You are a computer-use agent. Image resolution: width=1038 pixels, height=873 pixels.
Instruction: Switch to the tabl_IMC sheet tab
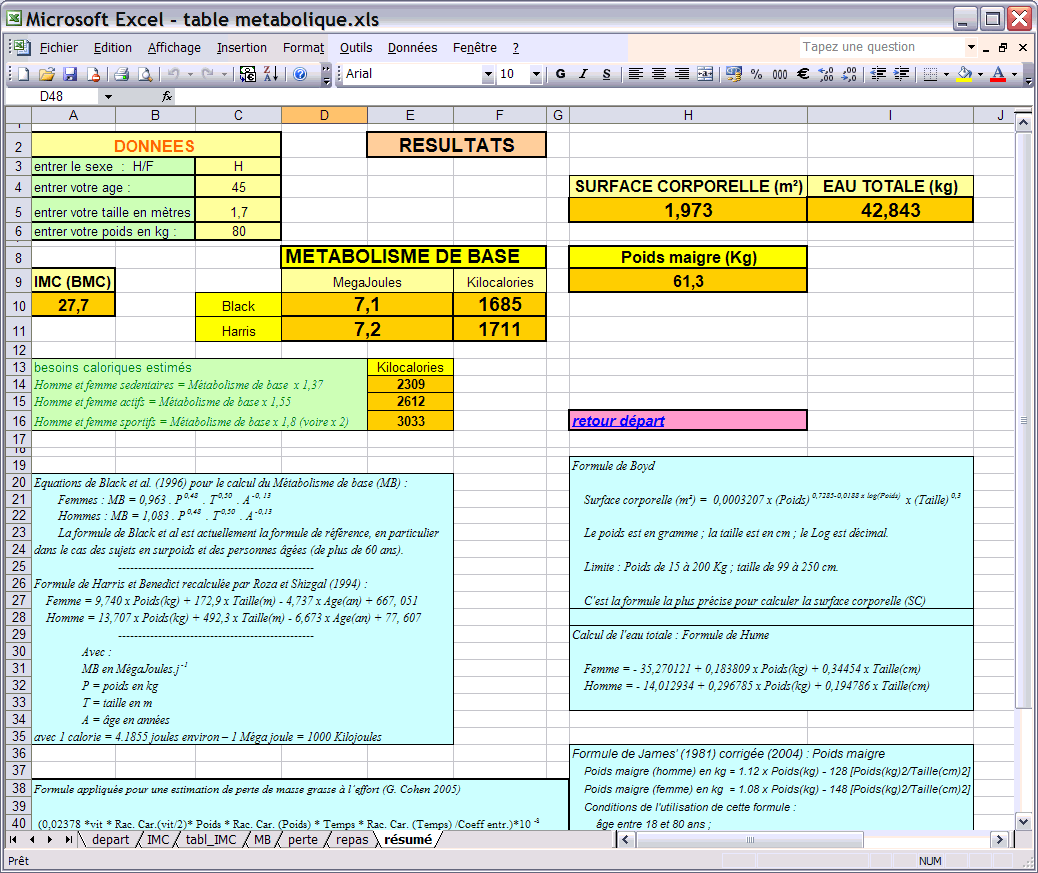(211, 840)
